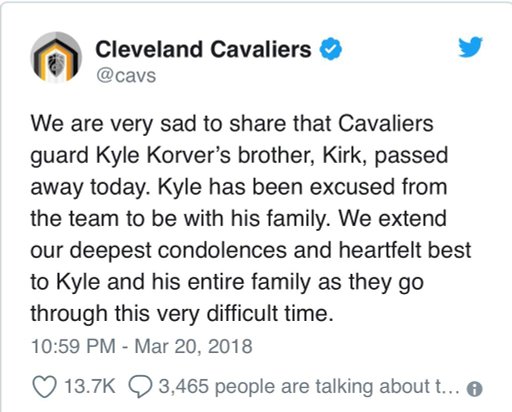The height and width of the screenshot is (412, 512).
Task: Click the Twitter bird logo
Action: (470, 47)
